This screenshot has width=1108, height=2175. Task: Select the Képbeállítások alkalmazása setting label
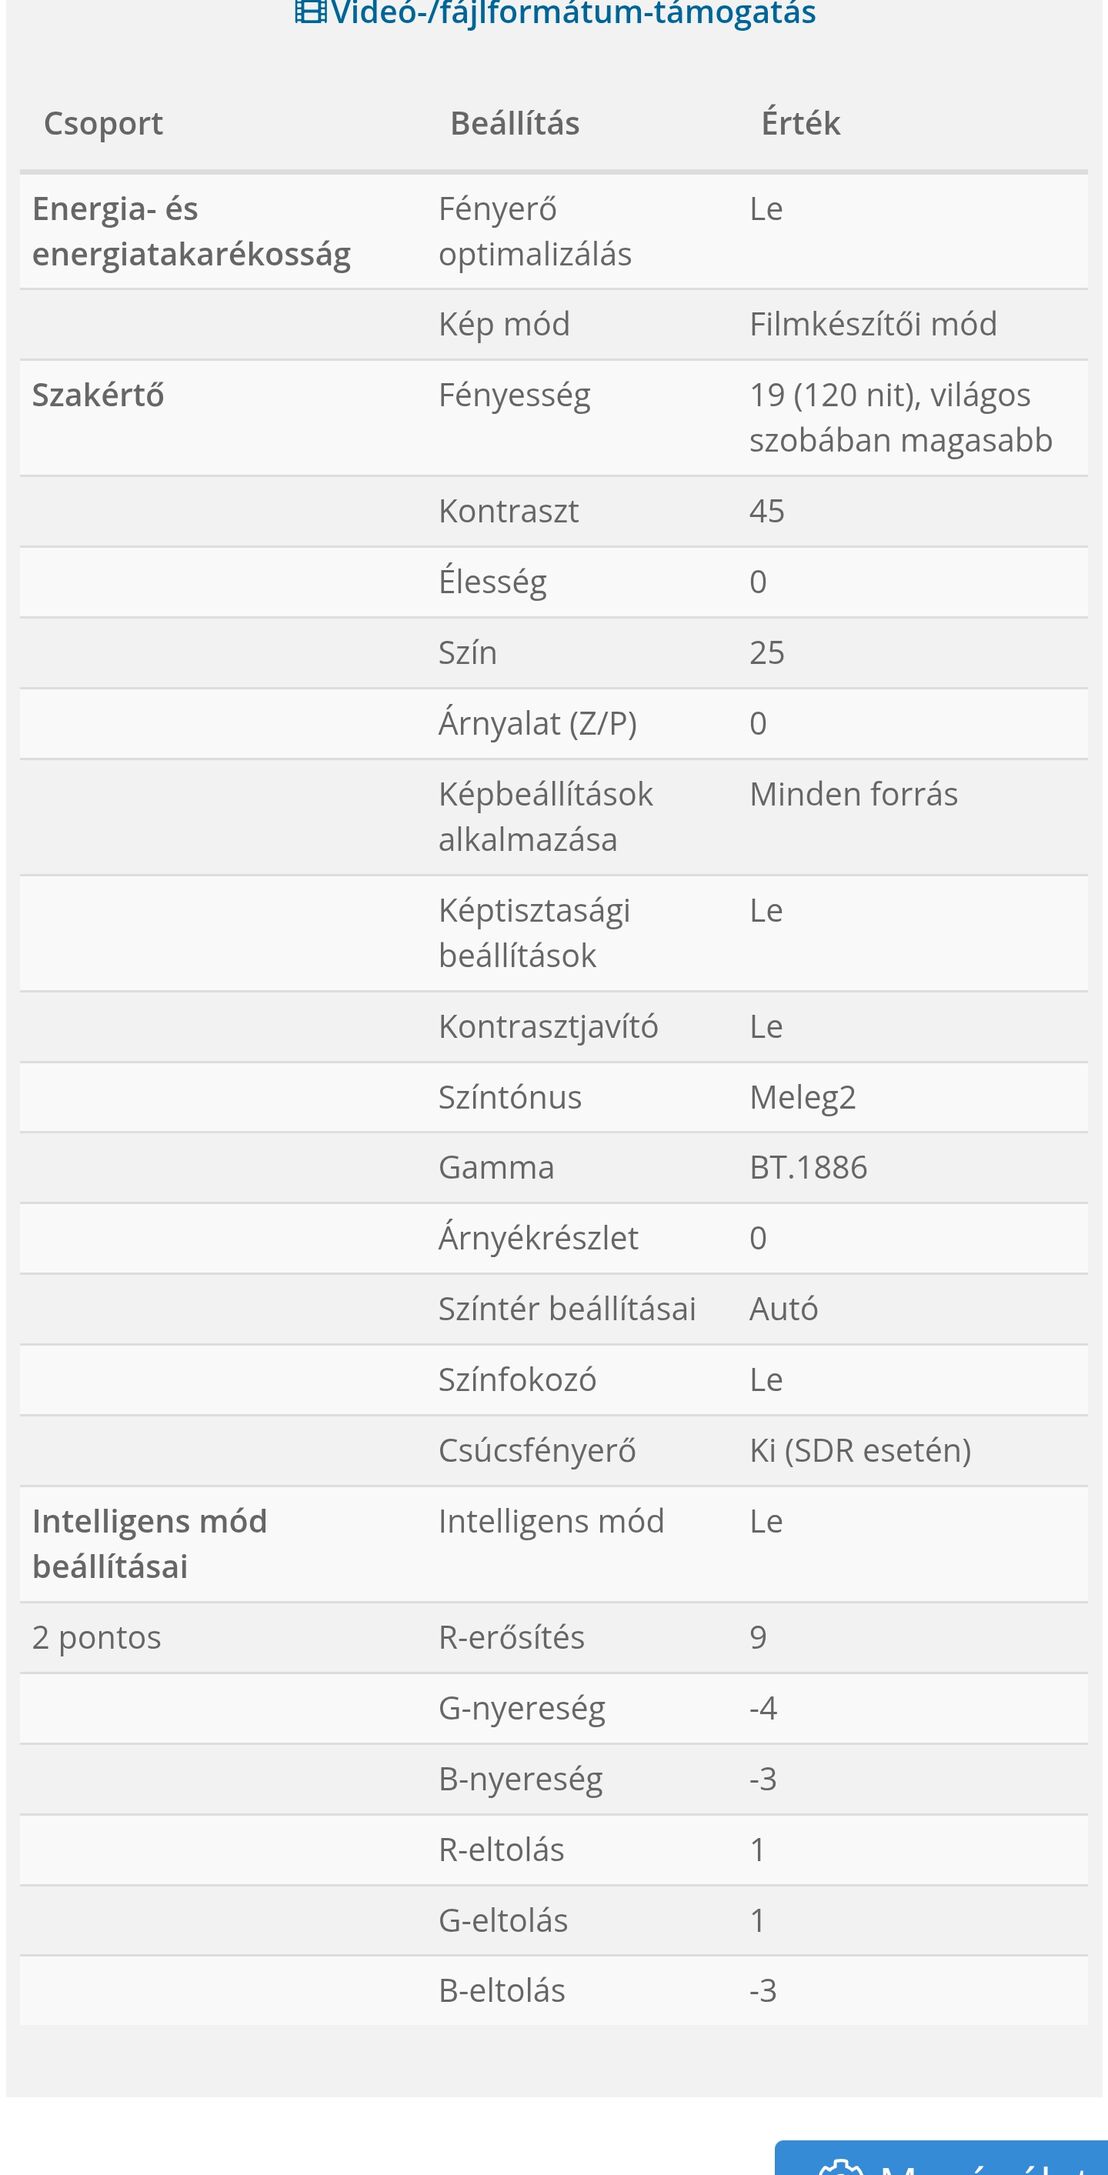(x=545, y=816)
